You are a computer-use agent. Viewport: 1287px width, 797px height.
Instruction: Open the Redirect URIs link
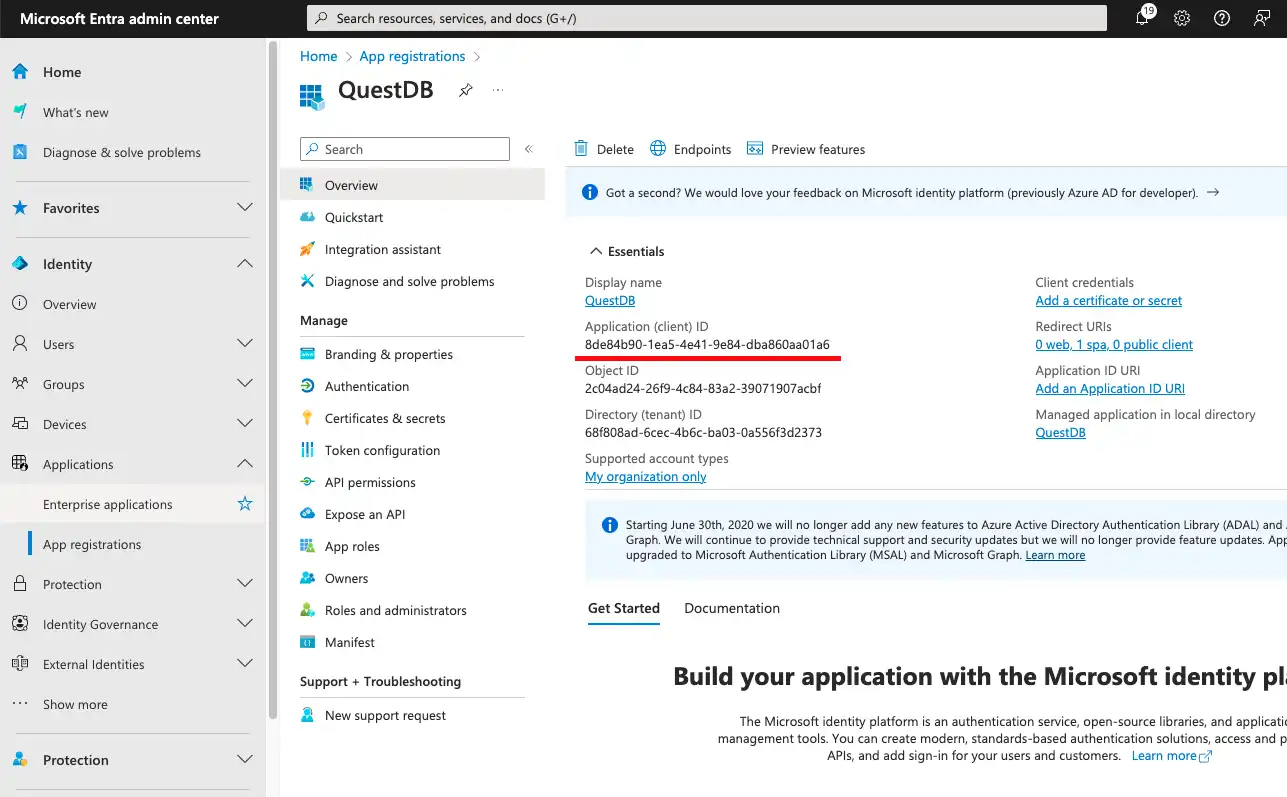(x=1114, y=344)
